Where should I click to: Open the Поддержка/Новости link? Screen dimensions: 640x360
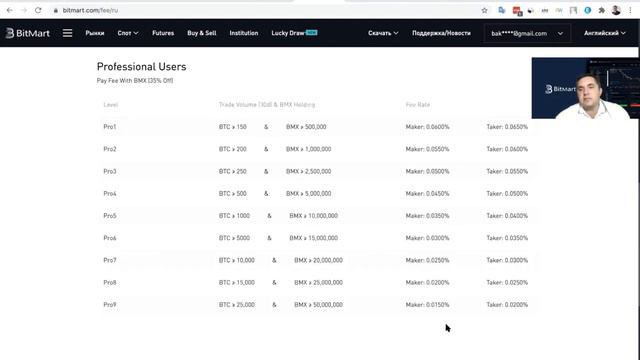pos(441,33)
